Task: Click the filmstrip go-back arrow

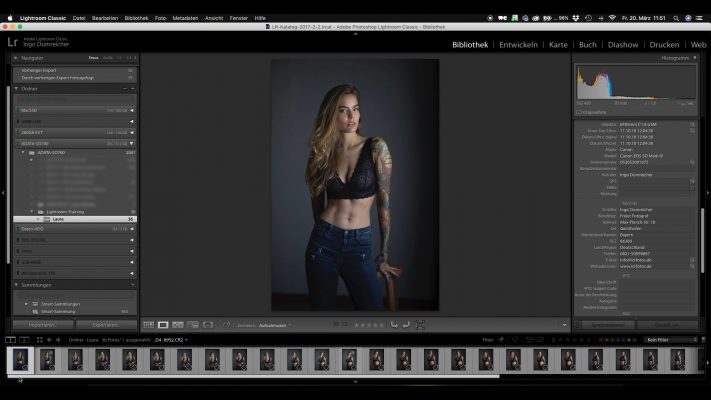Action: point(50,340)
